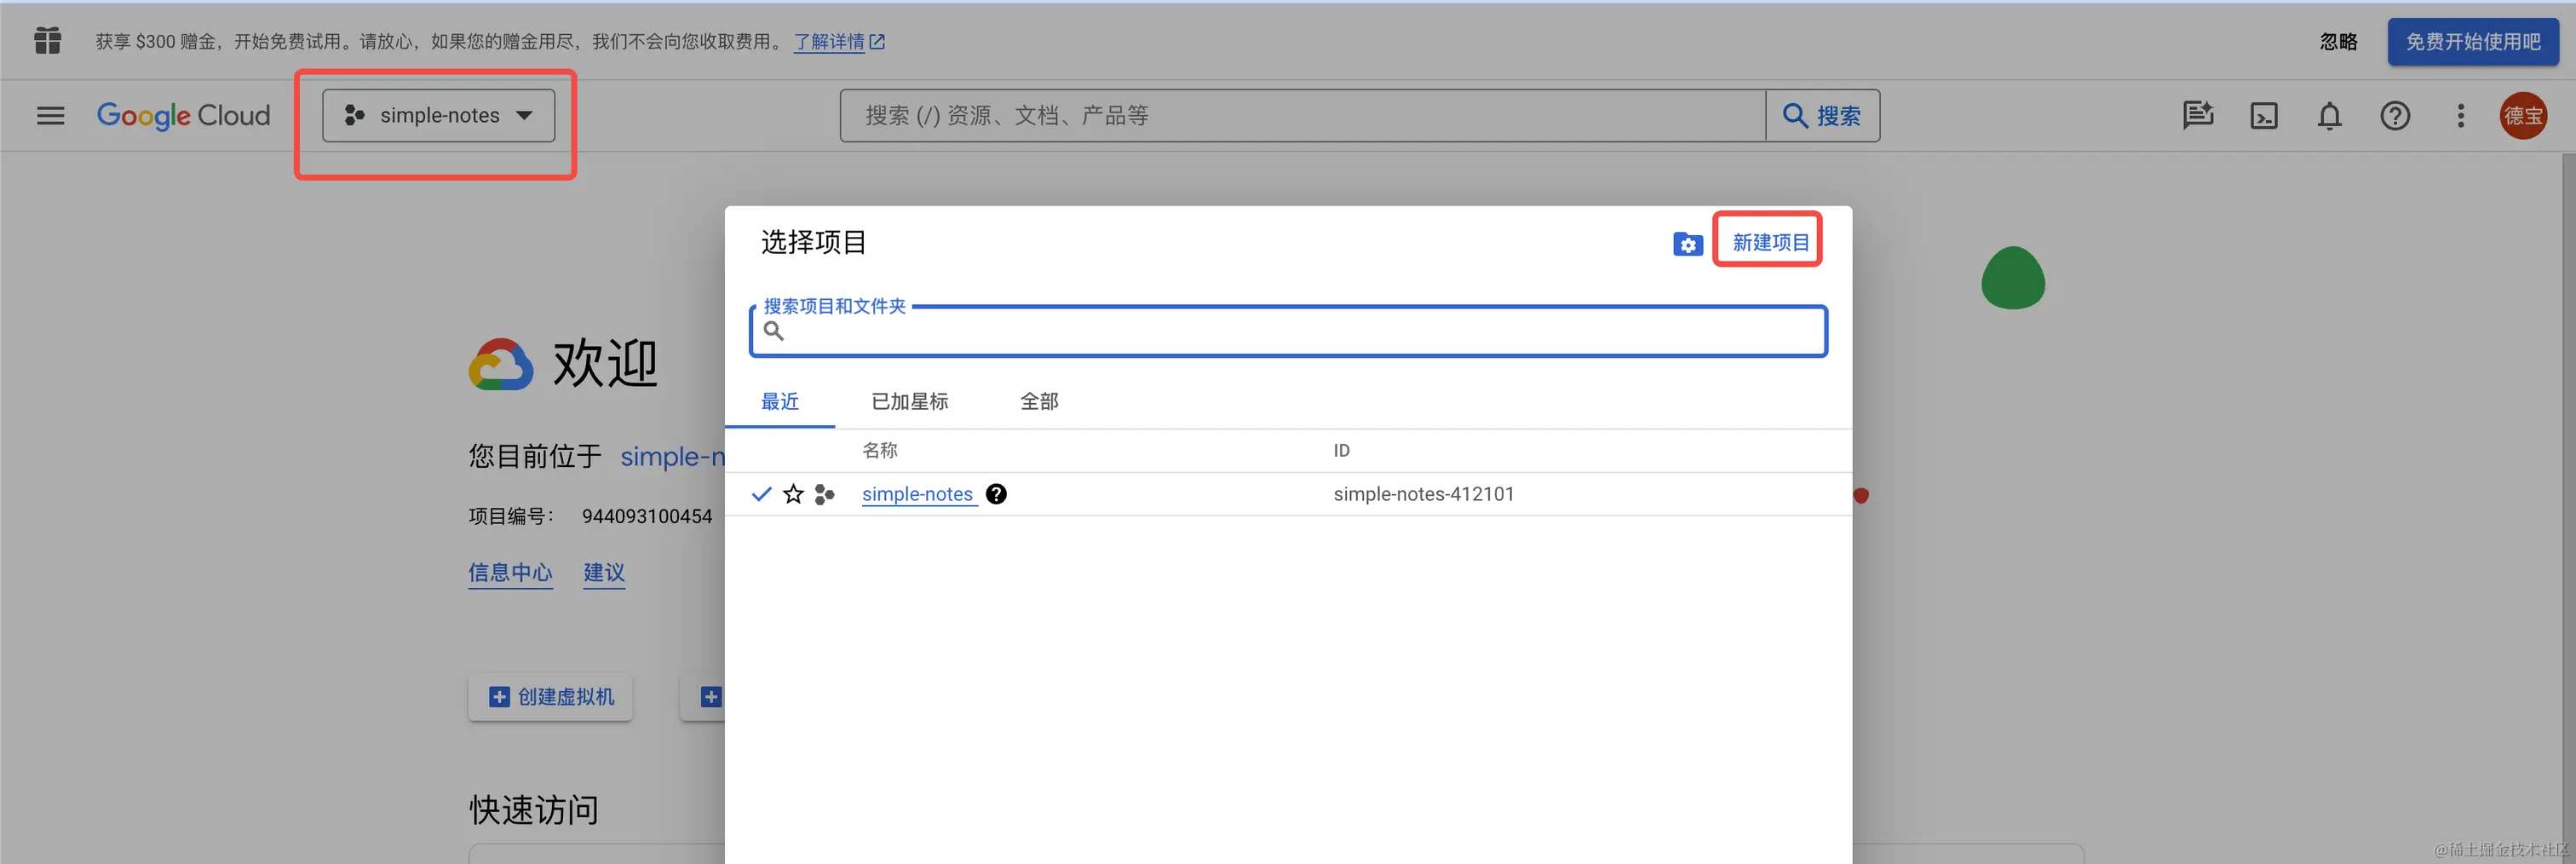Screen dimensions: 2576x864
Task: Open the simple-notes project link
Action: pyautogui.click(x=917, y=494)
